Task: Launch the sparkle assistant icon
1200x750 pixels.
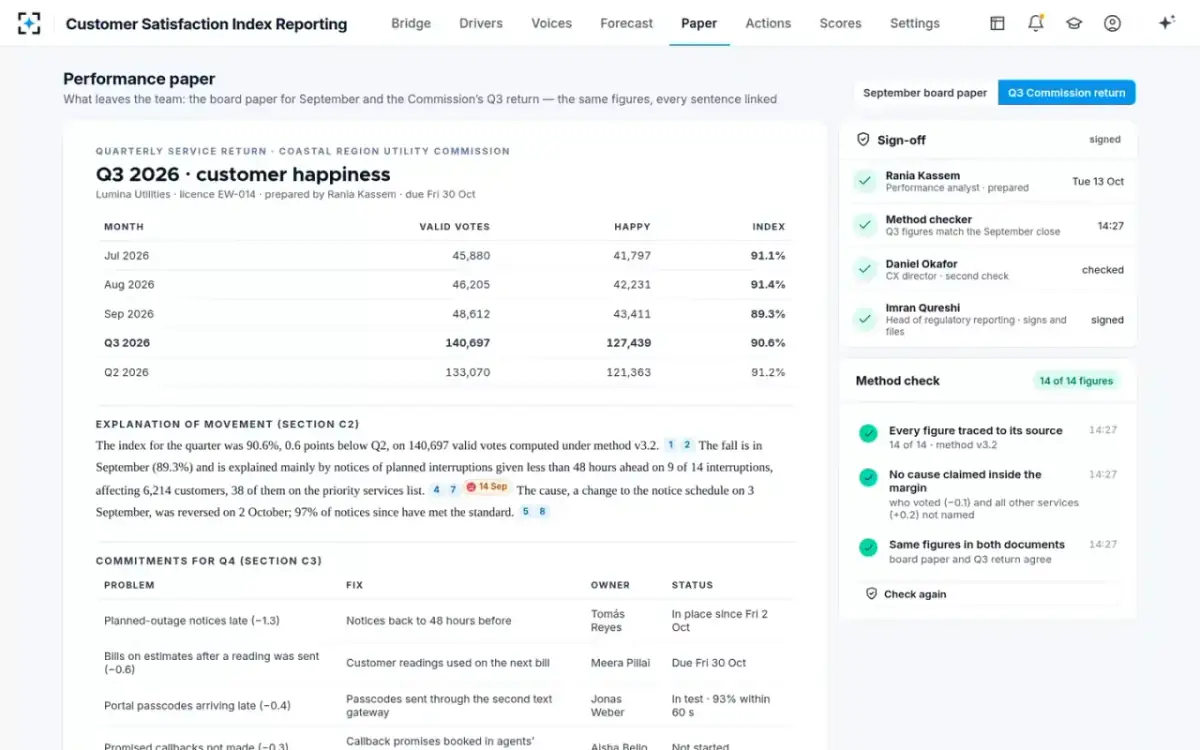Action: (1166, 23)
